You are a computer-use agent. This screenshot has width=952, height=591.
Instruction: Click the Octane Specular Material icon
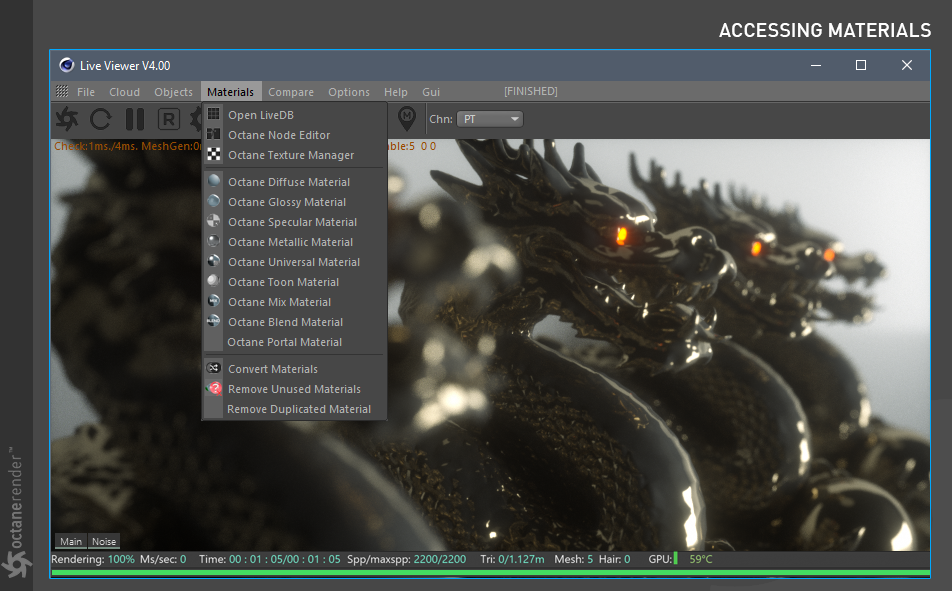coord(214,220)
